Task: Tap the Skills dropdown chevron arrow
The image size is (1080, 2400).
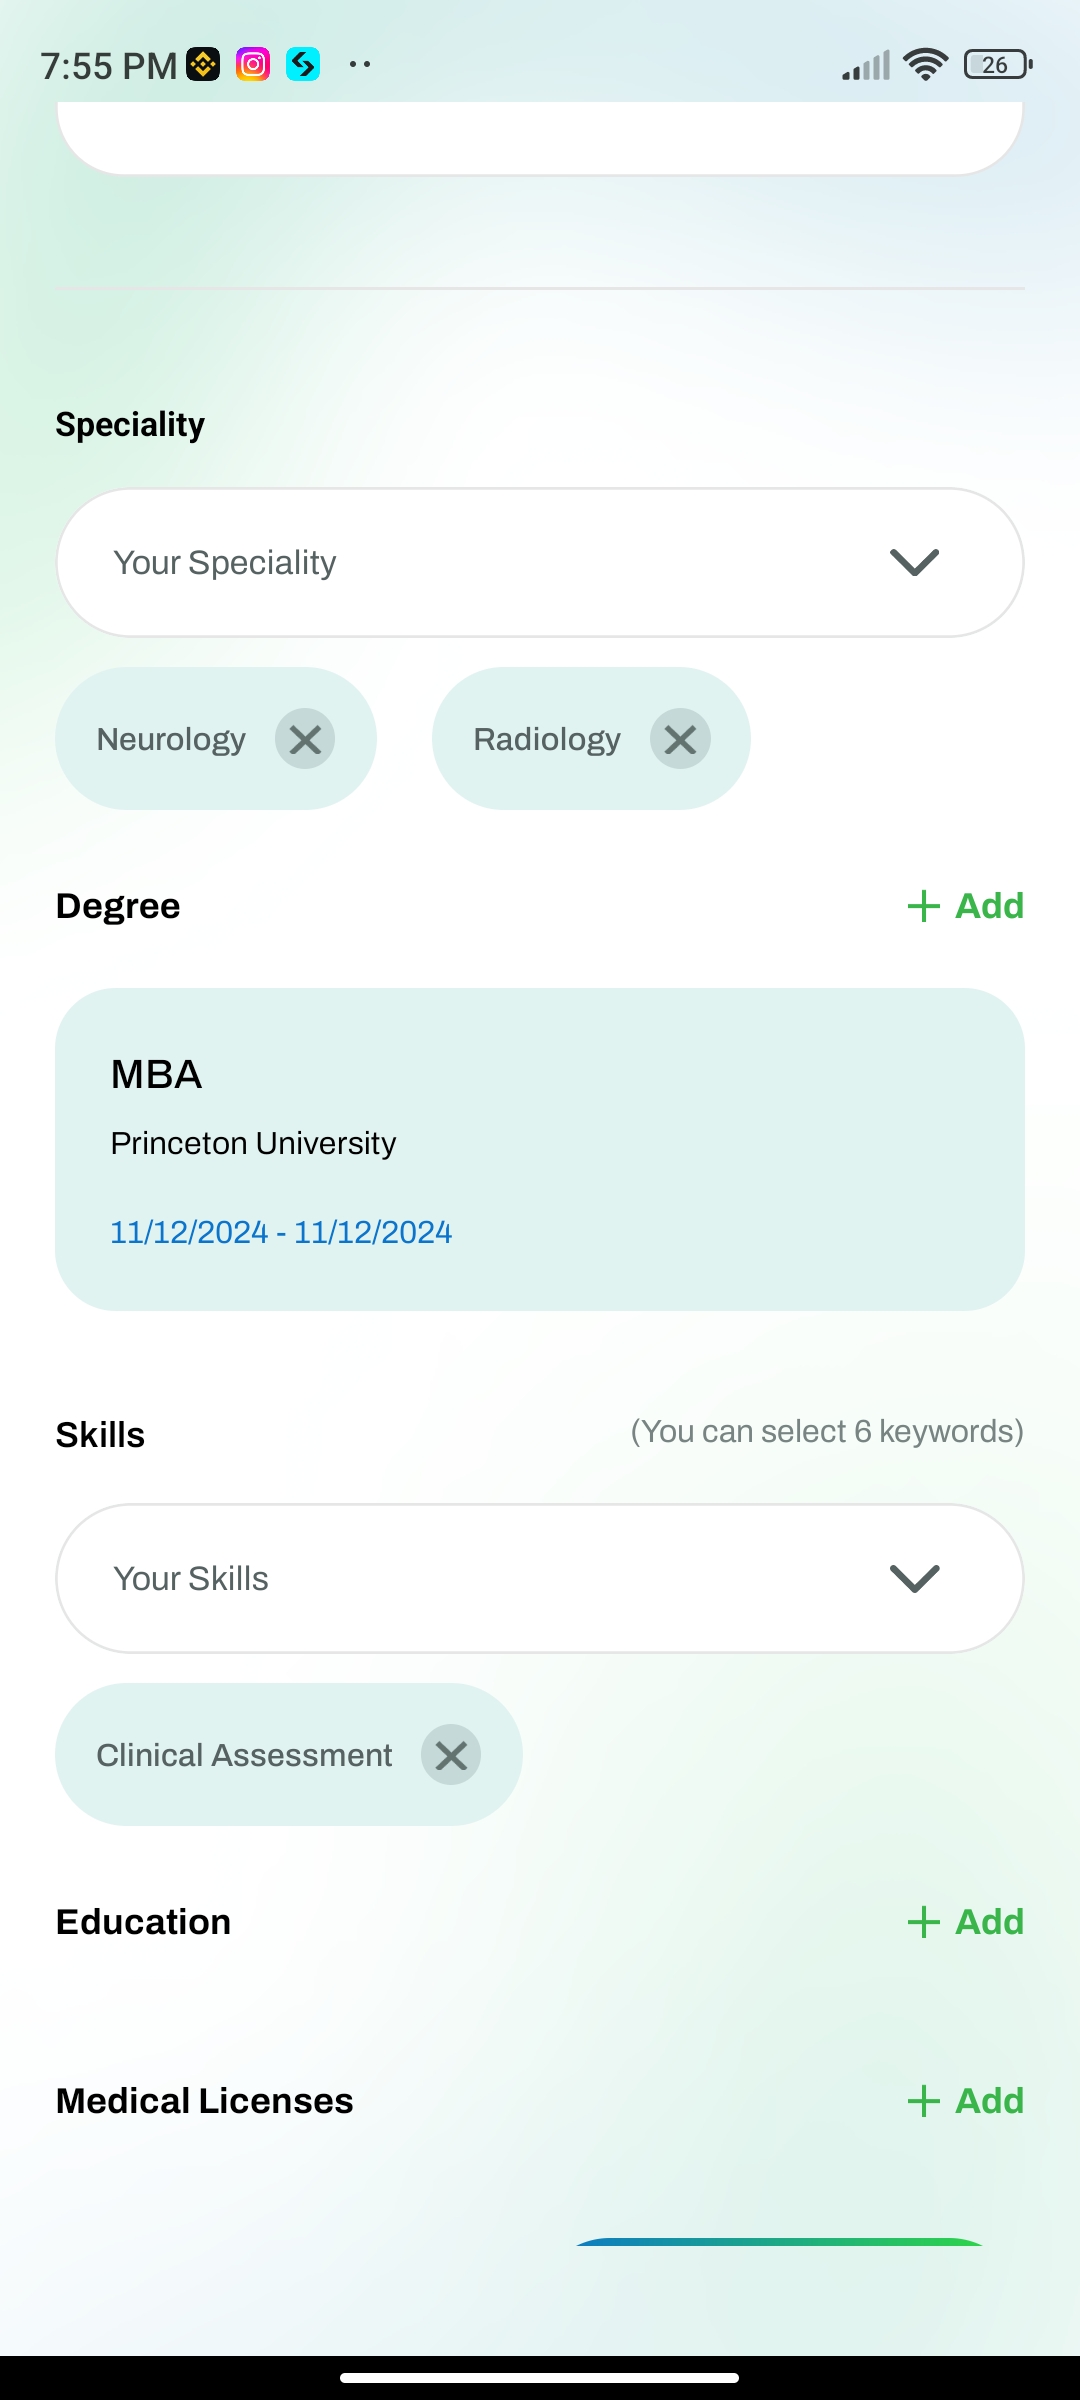Action: pyautogui.click(x=914, y=1578)
